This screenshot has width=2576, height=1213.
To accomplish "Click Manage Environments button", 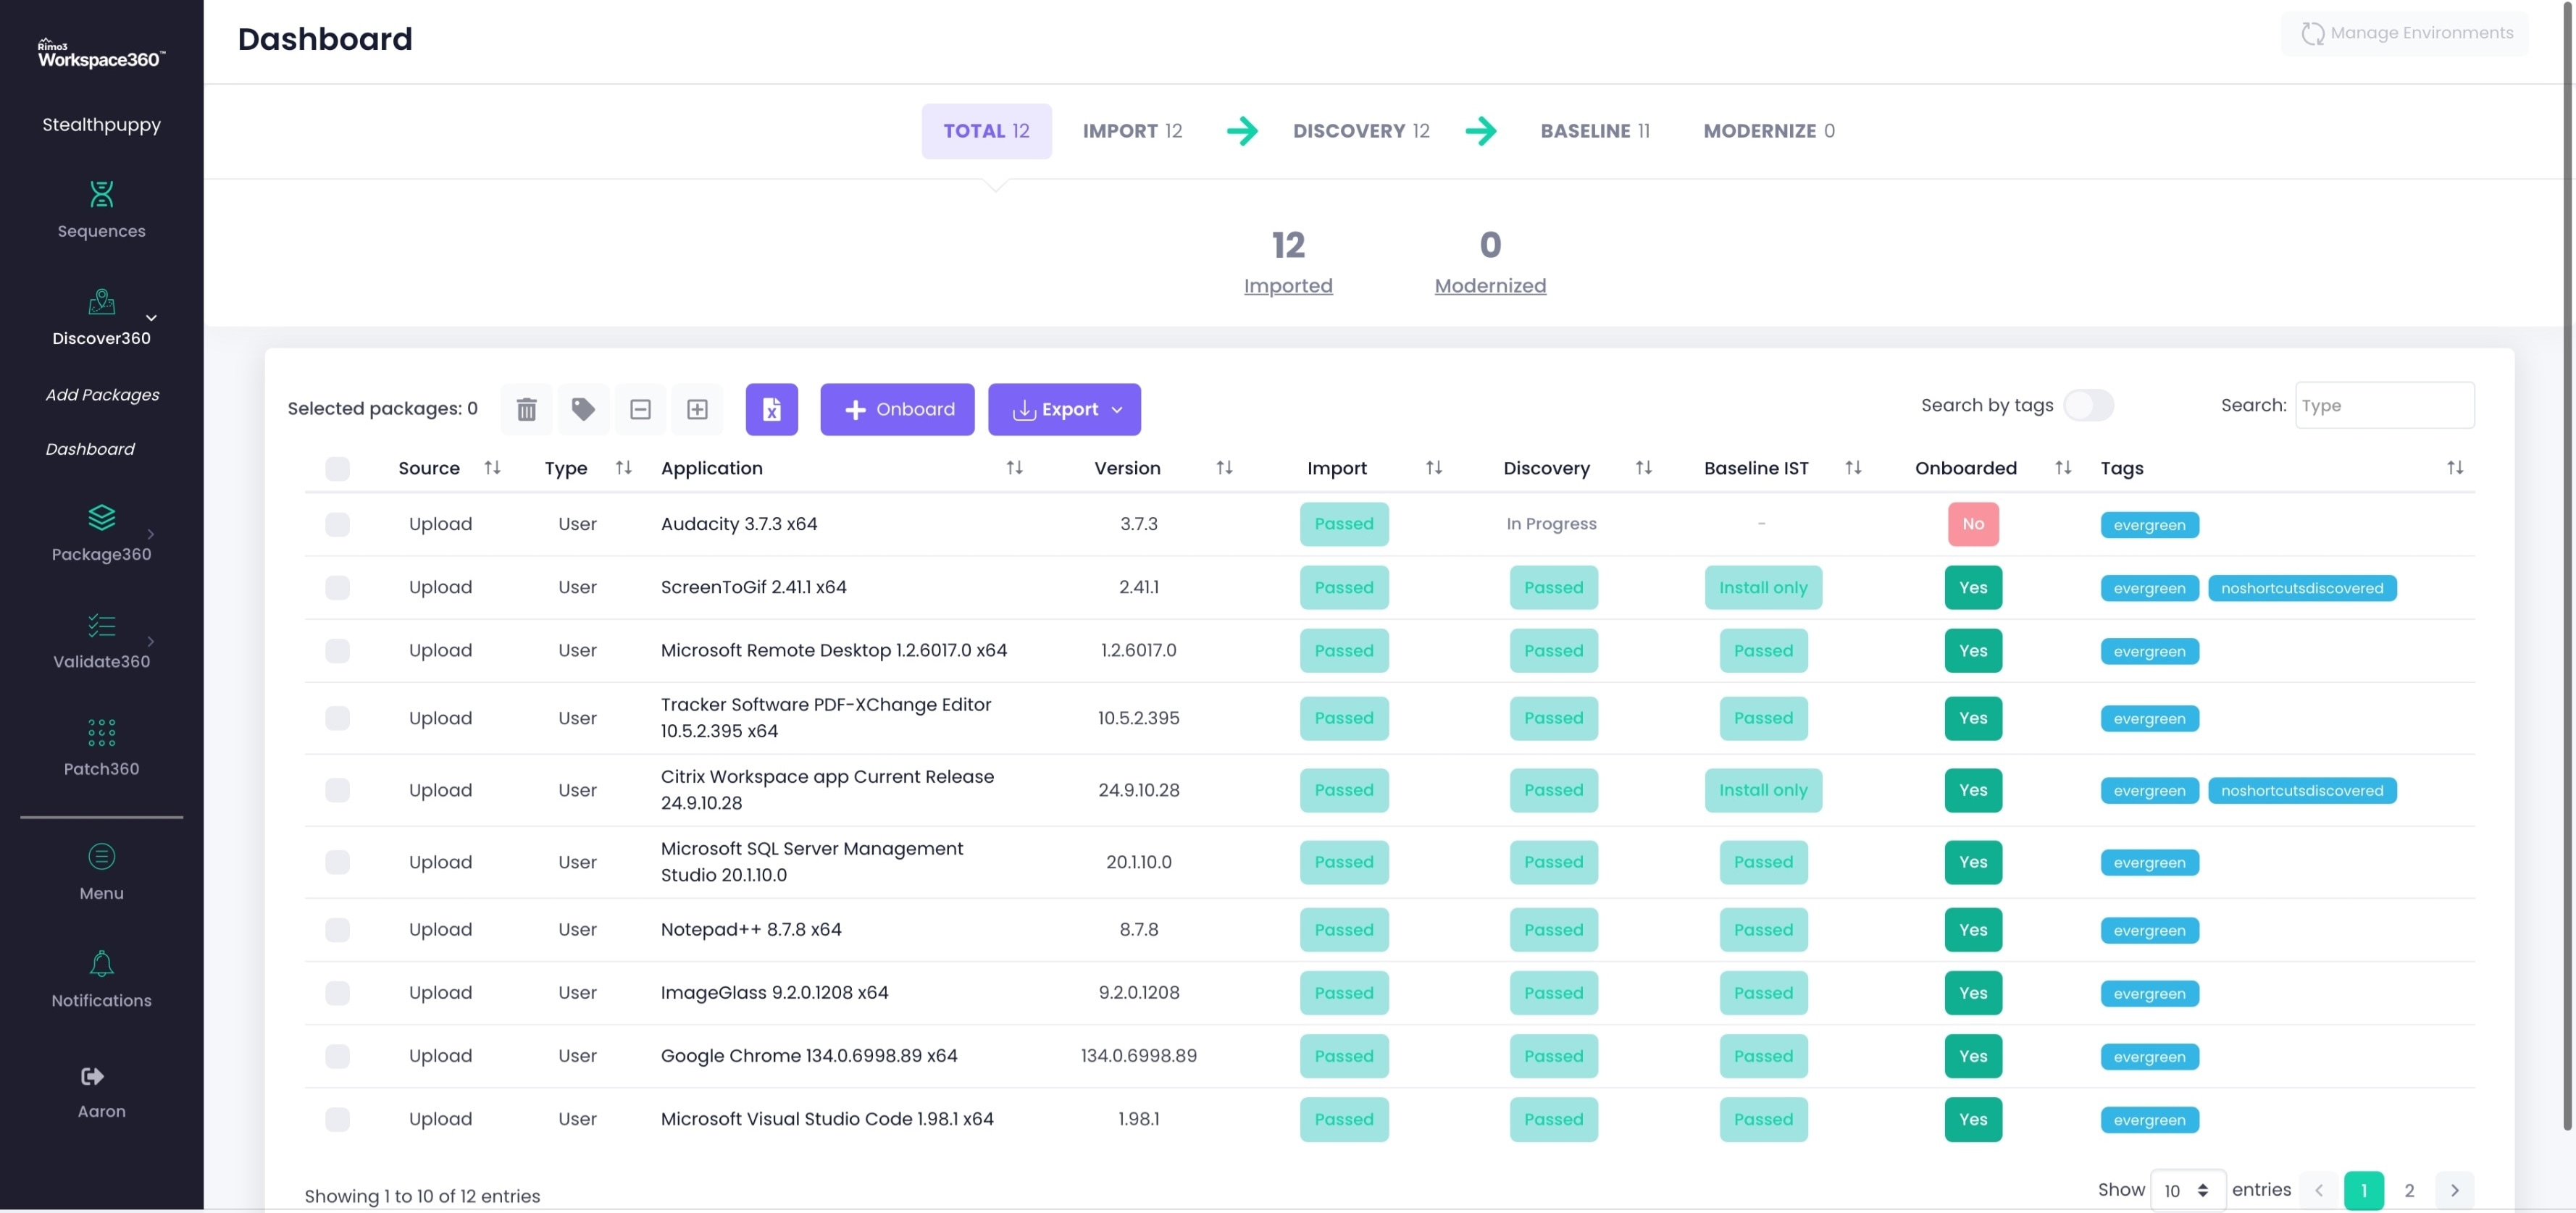I will pyautogui.click(x=2405, y=33).
